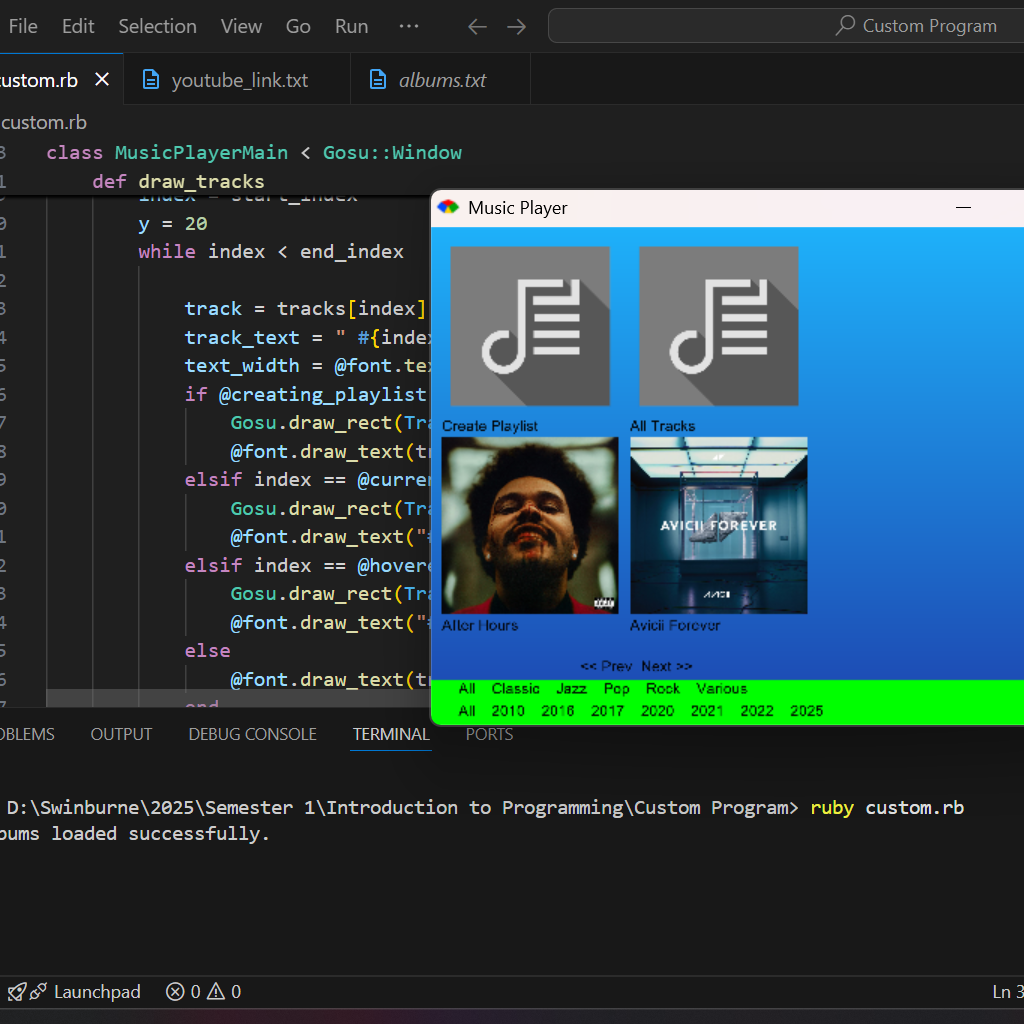Click the else keyword line in editor
This screenshot has width=1024, height=1024.
[x=208, y=651]
